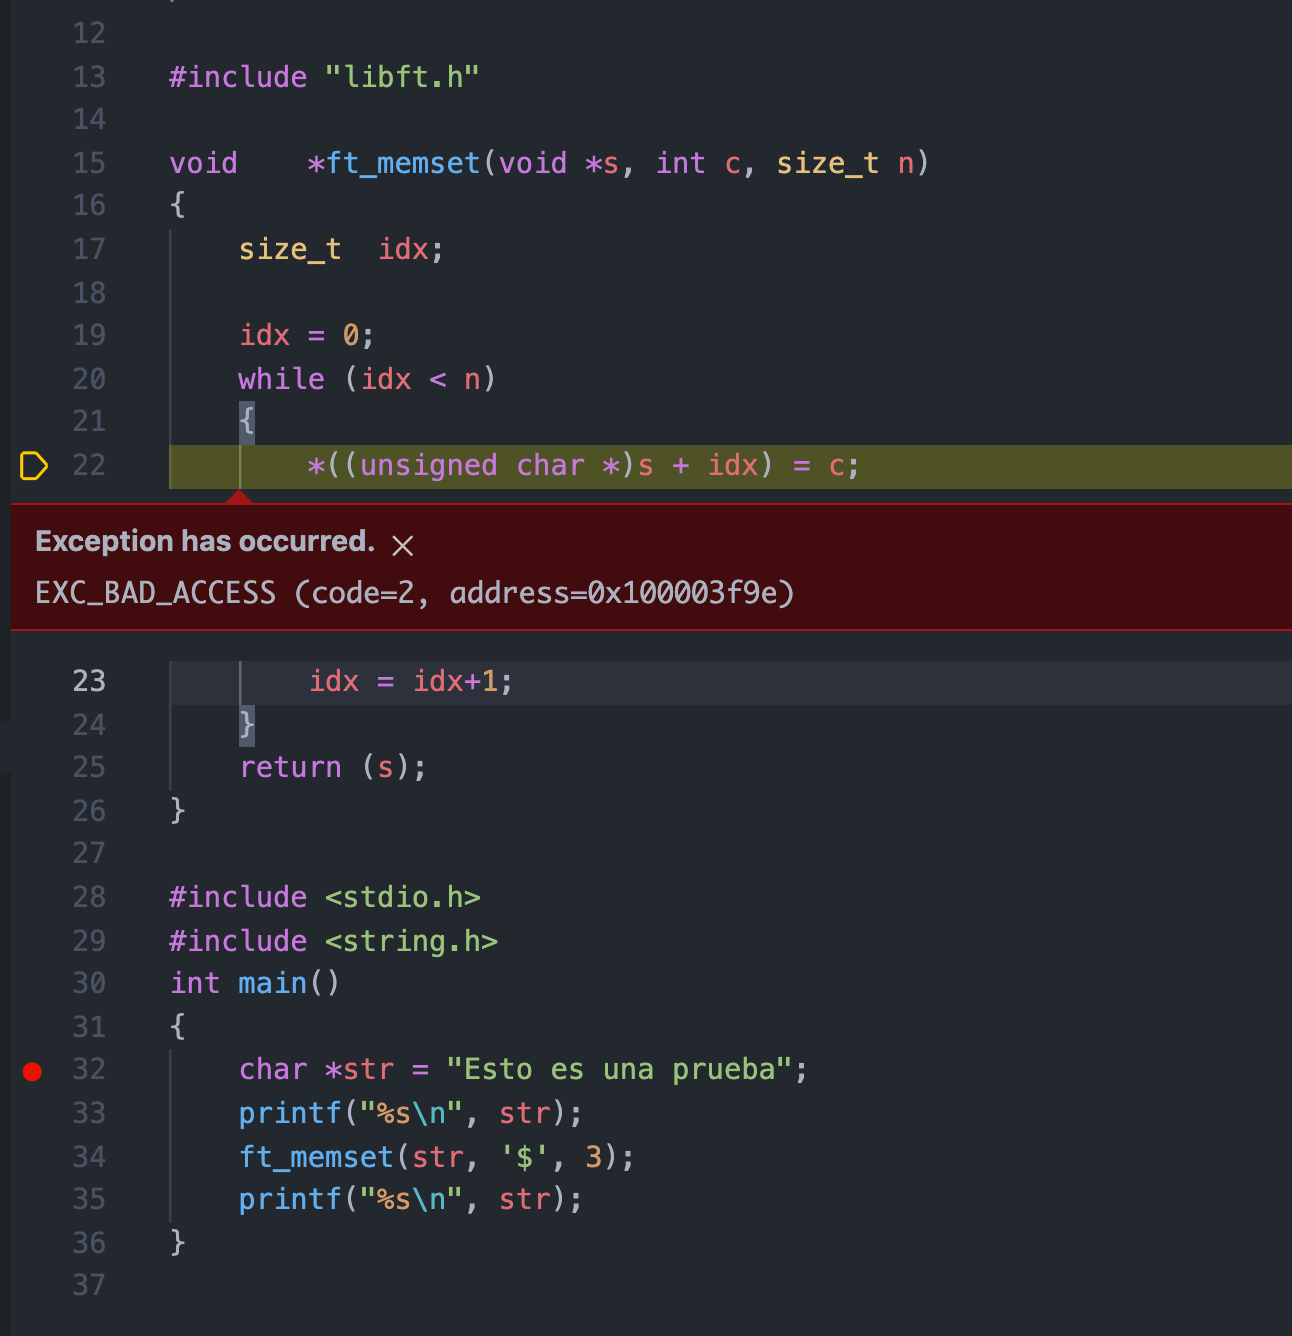
Task: Click the ft_memset(str, '$', 3) call
Action: tap(436, 1157)
